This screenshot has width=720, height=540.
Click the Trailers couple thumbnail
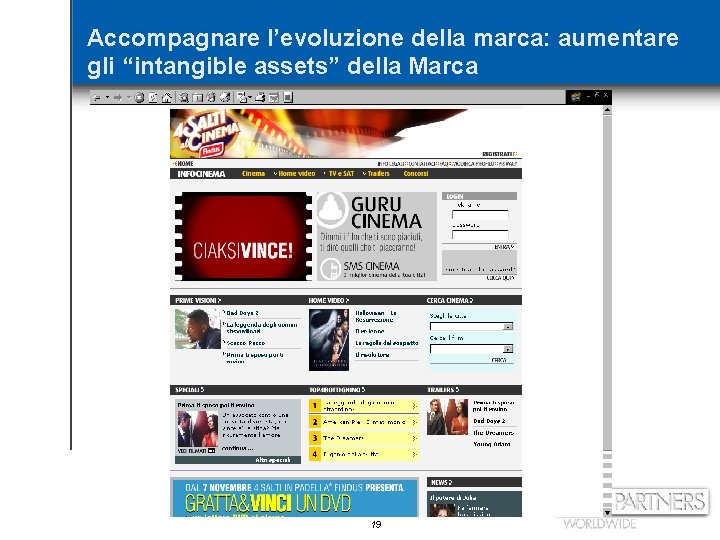[x=447, y=417]
